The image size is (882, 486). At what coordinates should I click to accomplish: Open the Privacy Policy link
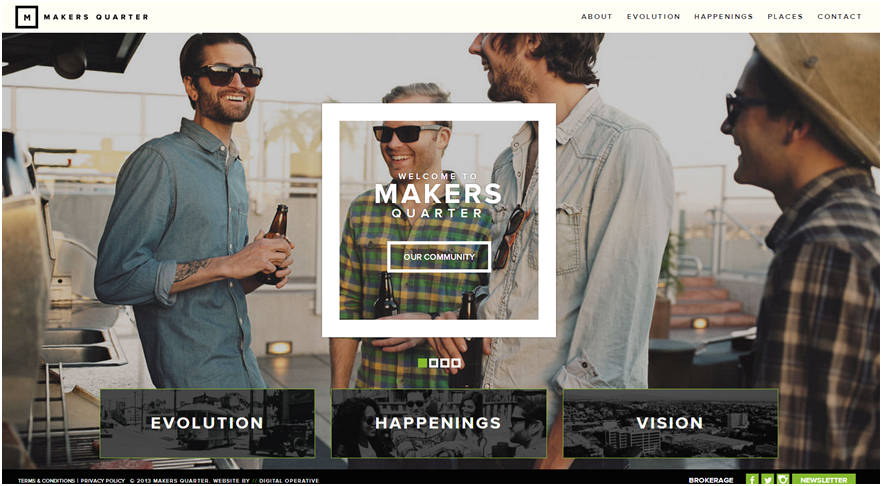point(102,481)
